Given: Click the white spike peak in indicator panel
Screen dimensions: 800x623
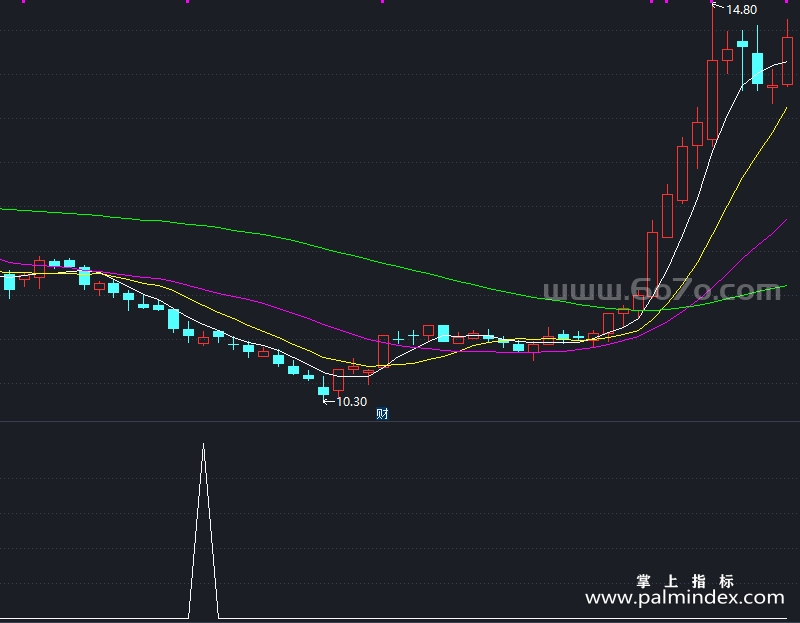Looking at the screenshot, I should pos(204,446).
